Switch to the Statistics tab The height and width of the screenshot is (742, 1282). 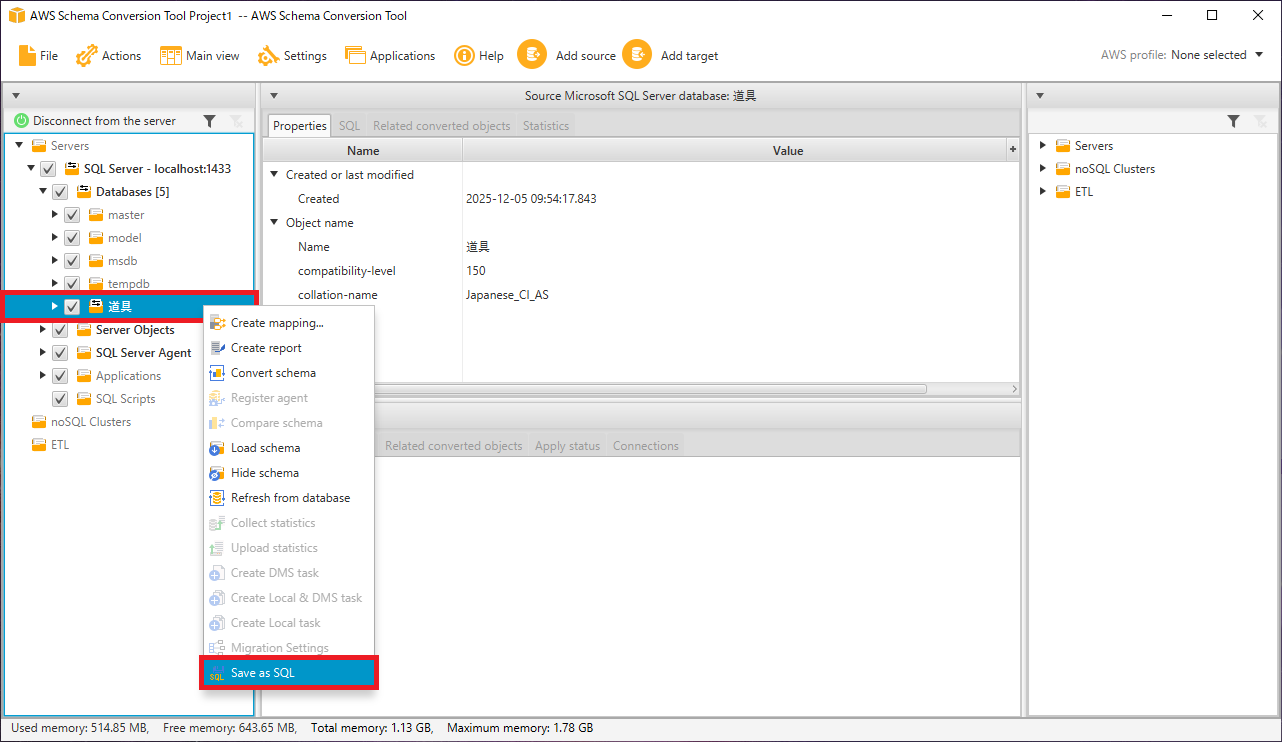tap(546, 126)
